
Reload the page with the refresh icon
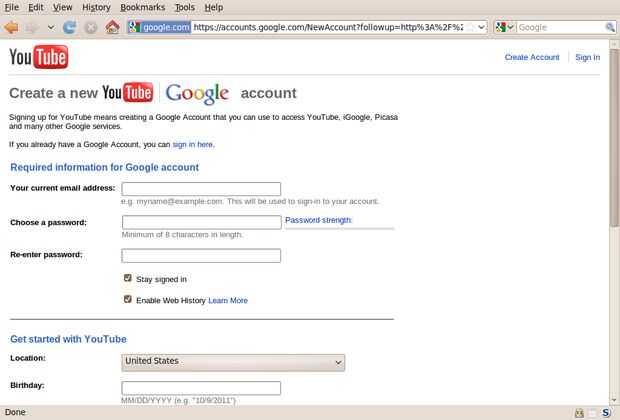tap(70, 27)
